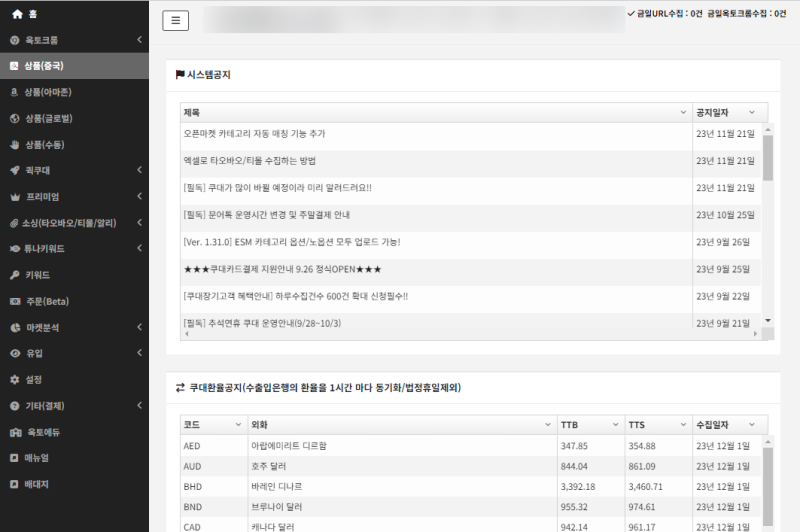
Task: Click the 상품(중국) sidebar icon
Action: tap(14, 66)
